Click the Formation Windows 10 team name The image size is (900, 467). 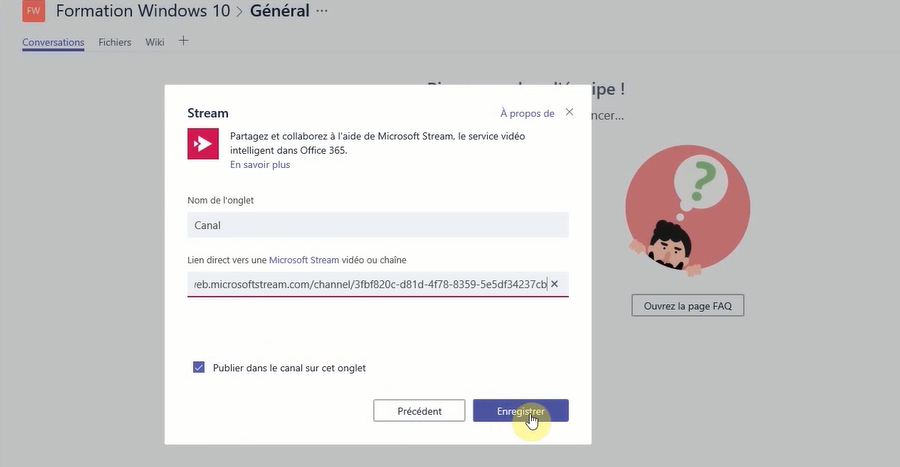[x=143, y=11]
